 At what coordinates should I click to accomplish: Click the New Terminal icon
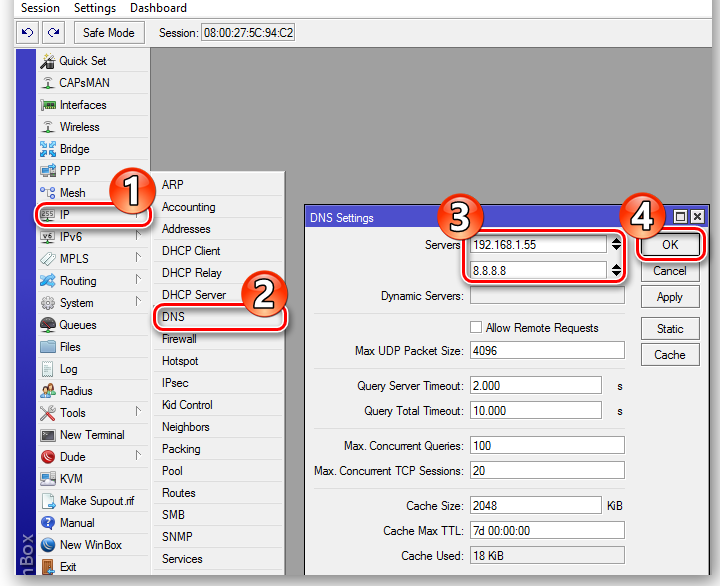point(48,435)
